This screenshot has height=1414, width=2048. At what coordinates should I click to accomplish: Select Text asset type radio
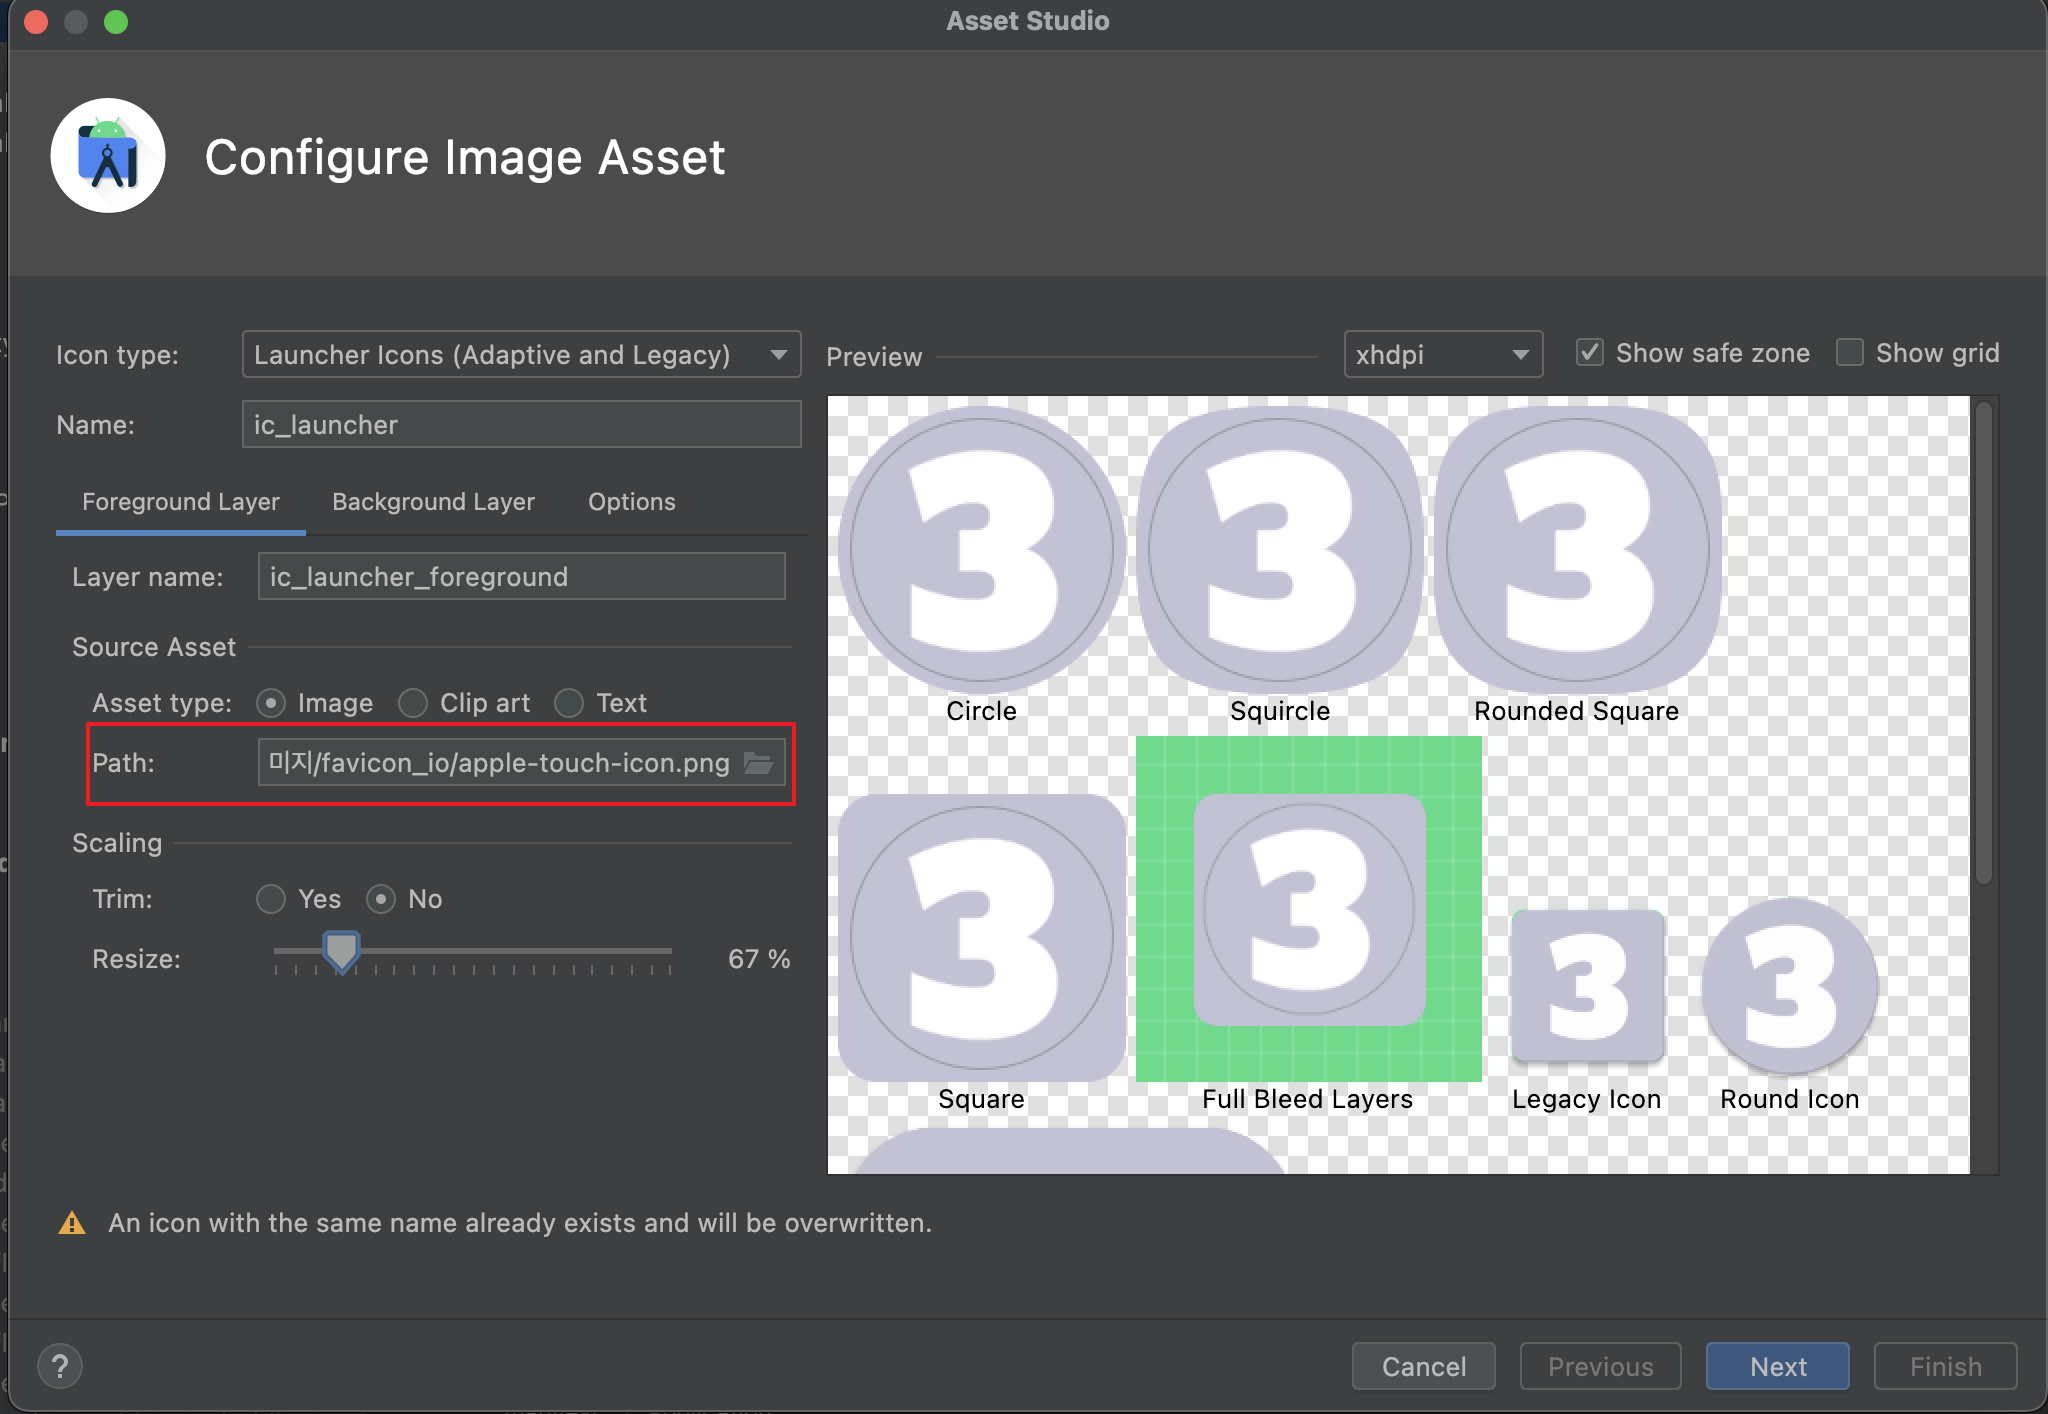(x=569, y=703)
